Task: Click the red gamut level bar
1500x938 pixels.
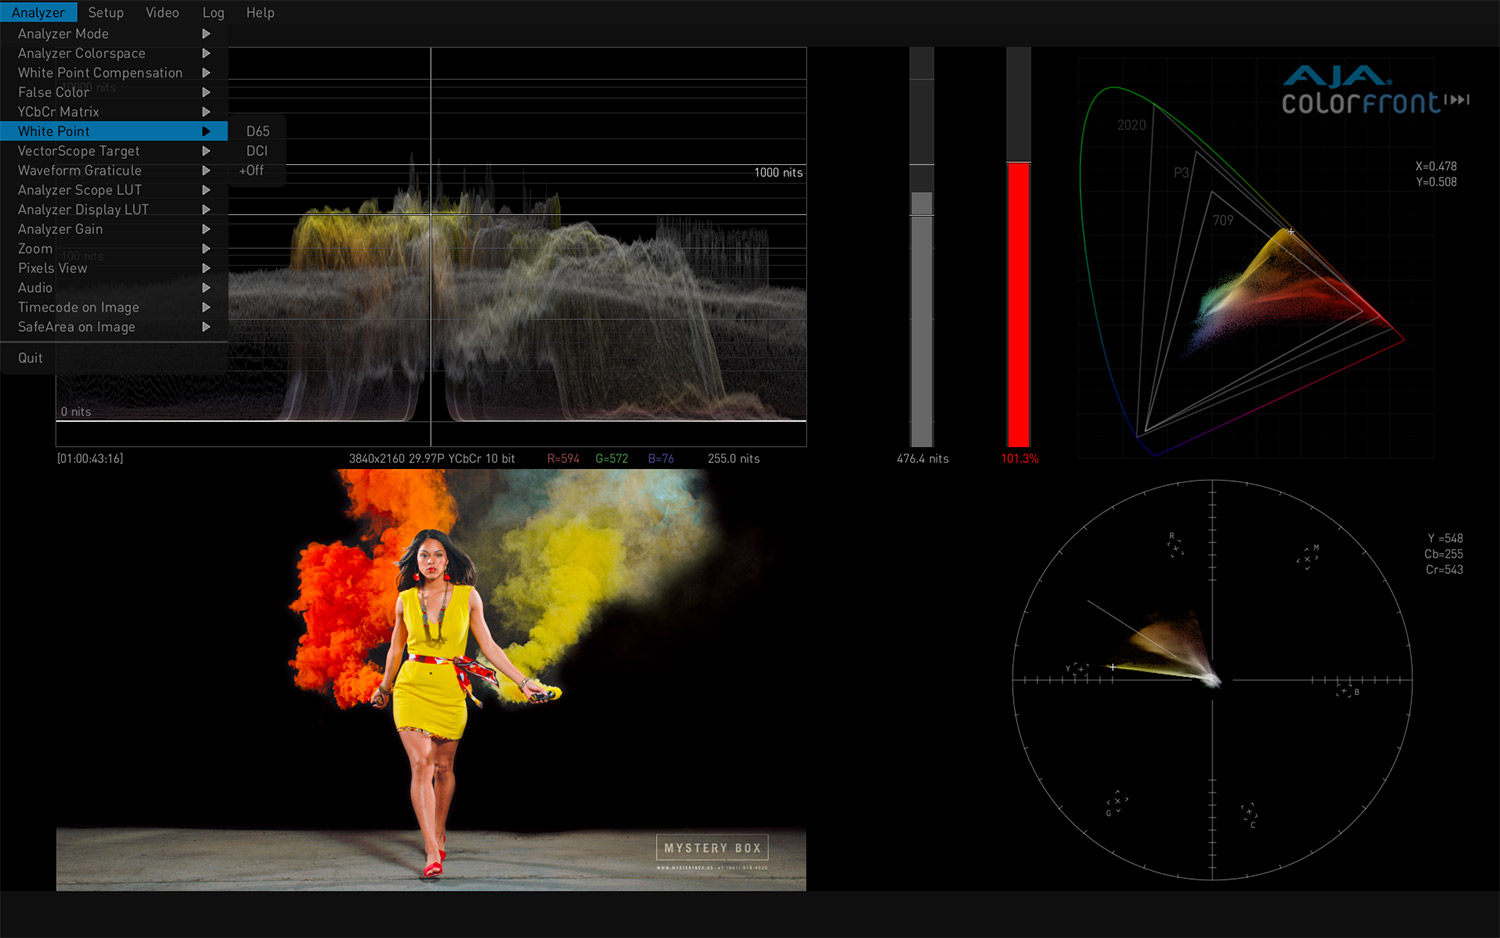Action: [x=1018, y=303]
